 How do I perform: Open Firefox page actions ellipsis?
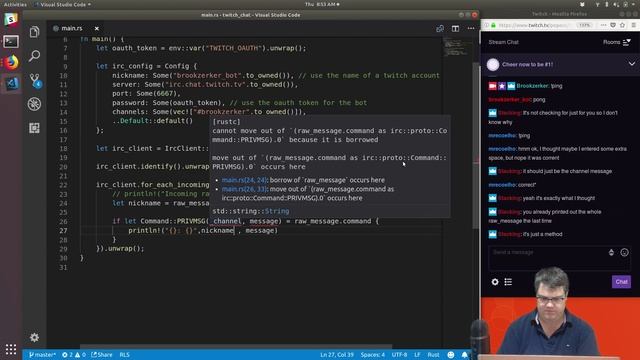point(603,25)
